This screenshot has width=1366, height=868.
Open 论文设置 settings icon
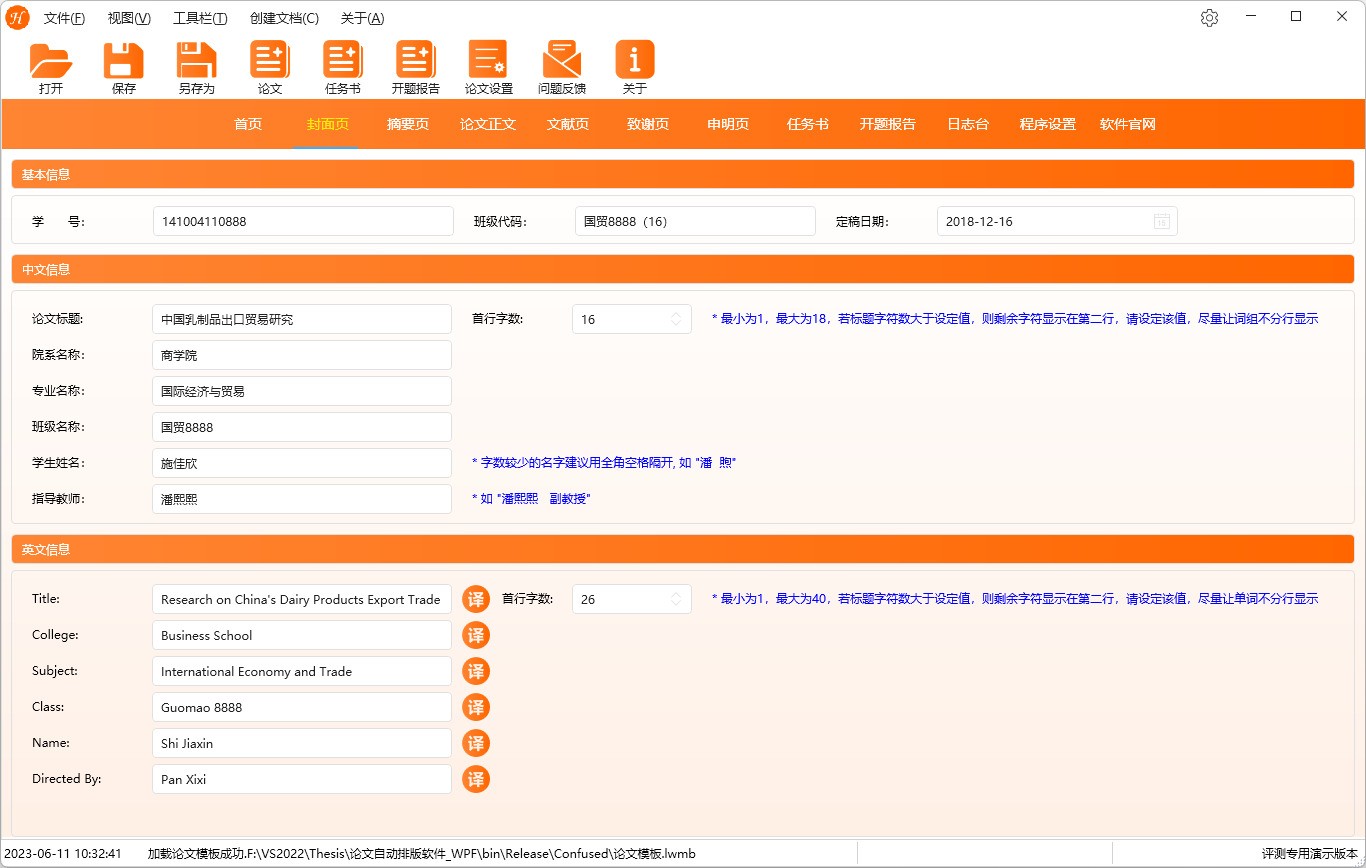click(x=488, y=63)
